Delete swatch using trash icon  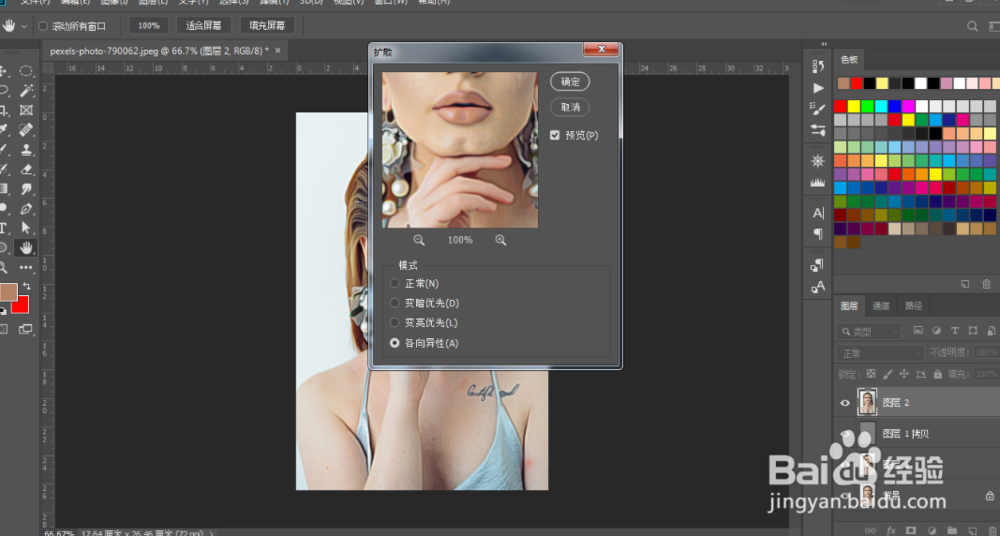click(x=987, y=284)
